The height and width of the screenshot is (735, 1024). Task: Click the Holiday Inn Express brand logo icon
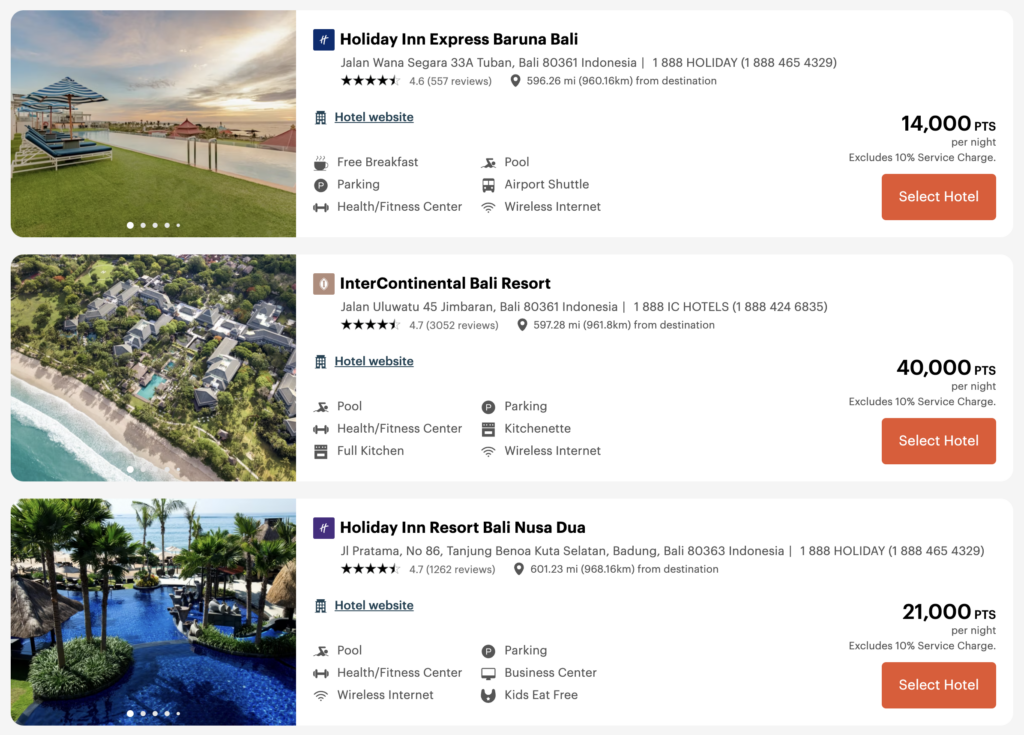click(322, 39)
